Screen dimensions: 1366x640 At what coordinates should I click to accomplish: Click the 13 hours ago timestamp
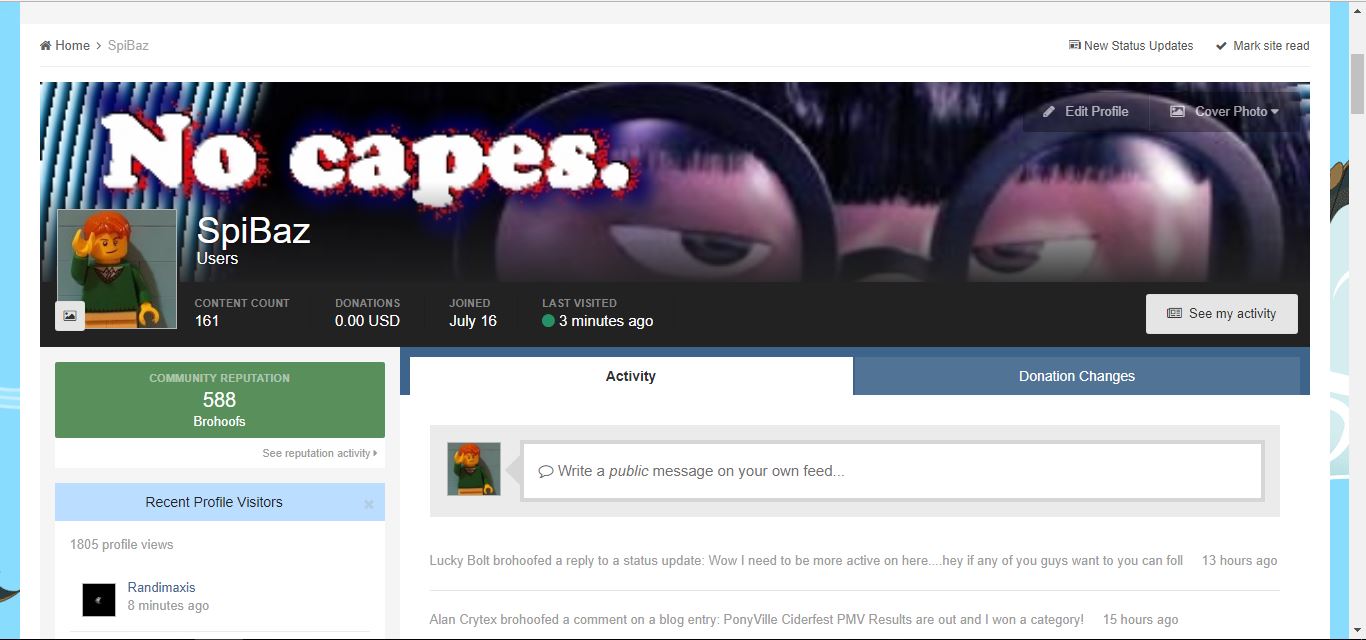tap(1240, 561)
